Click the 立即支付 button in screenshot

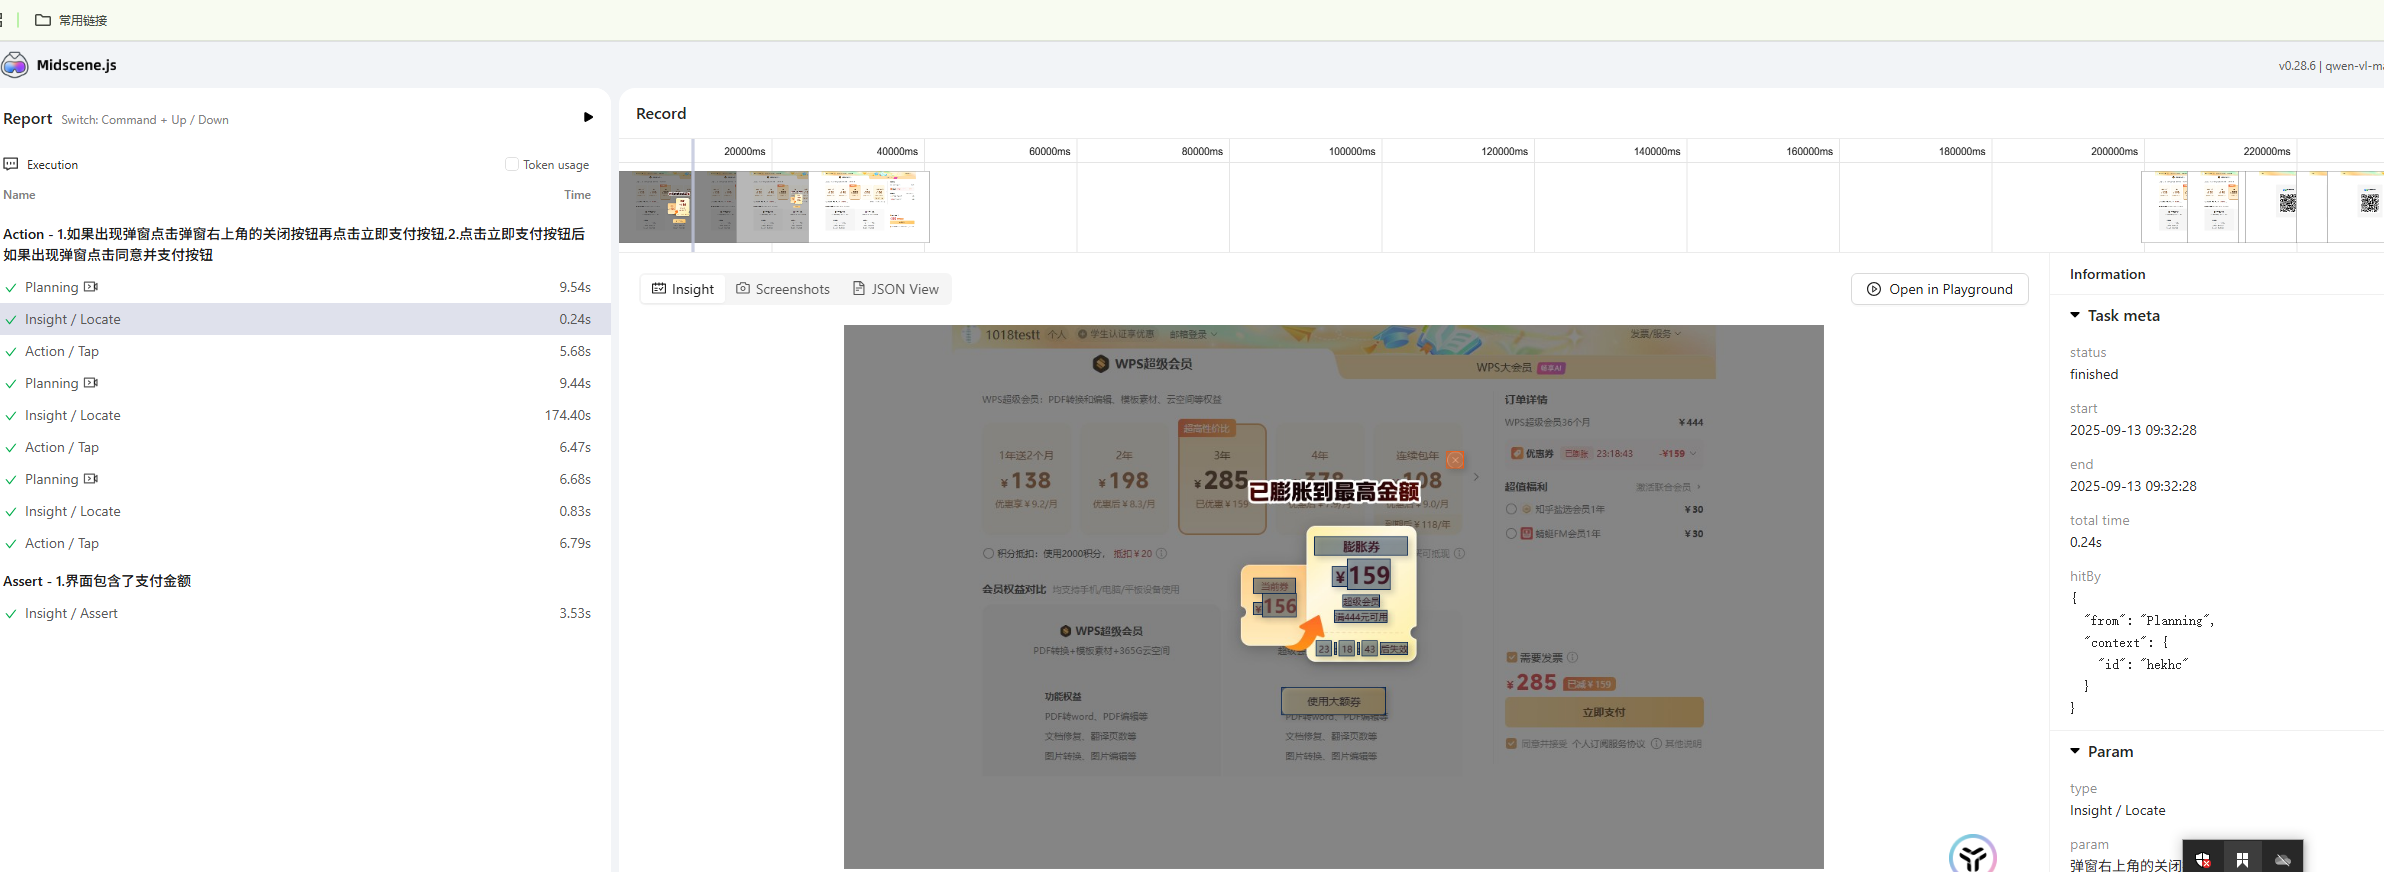pyautogui.click(x=1604, y=712)
